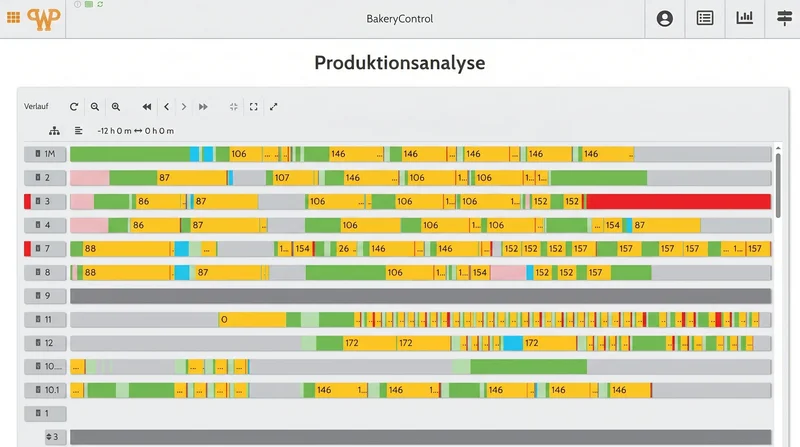The height and width of the screenshot is (447, 800).
Task: Zoom in the timeline view
Action: [x=116, y=107]
